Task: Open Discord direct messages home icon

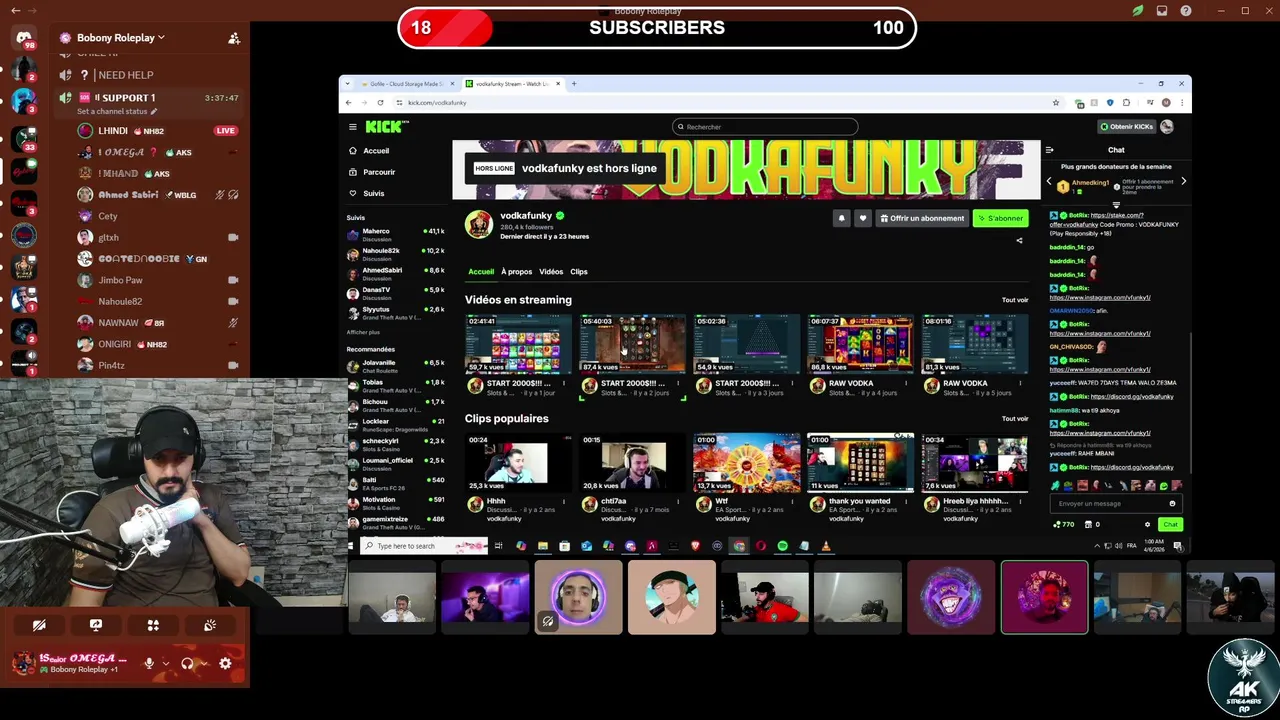Action: click(x=24, y=38)
